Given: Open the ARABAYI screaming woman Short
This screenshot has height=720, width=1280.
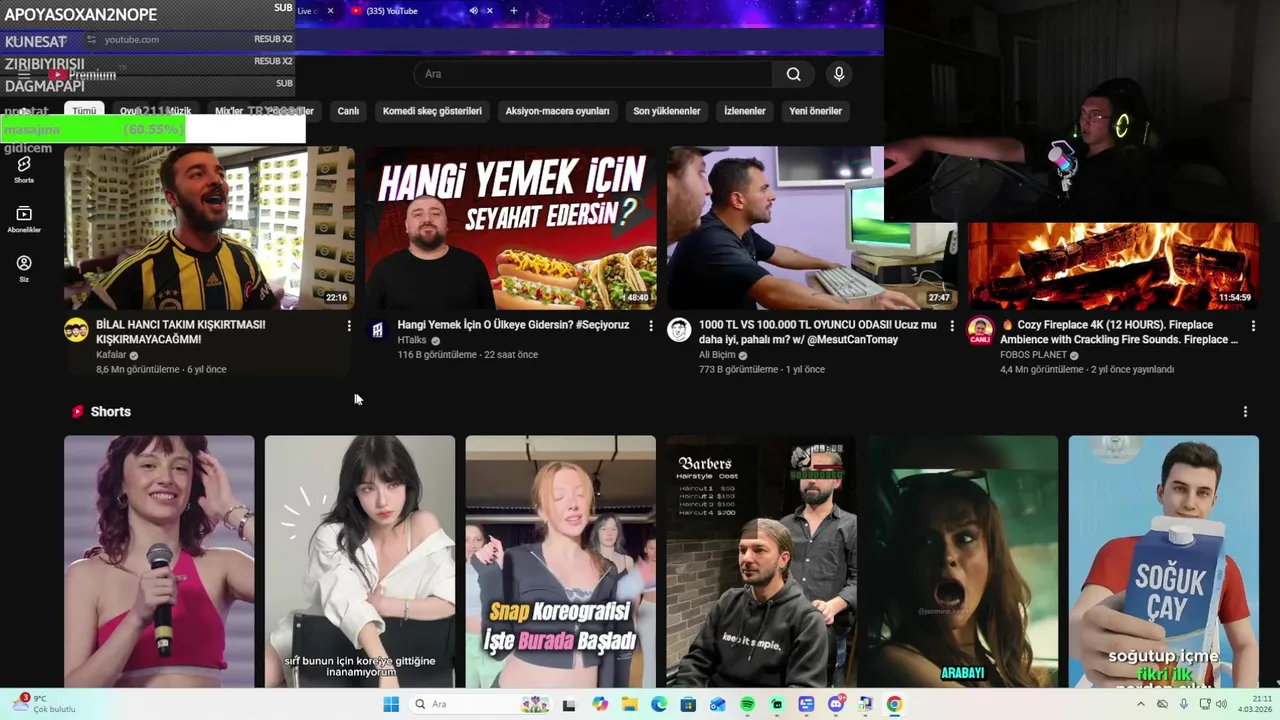Looking at the screenshot, I should 962,561.
